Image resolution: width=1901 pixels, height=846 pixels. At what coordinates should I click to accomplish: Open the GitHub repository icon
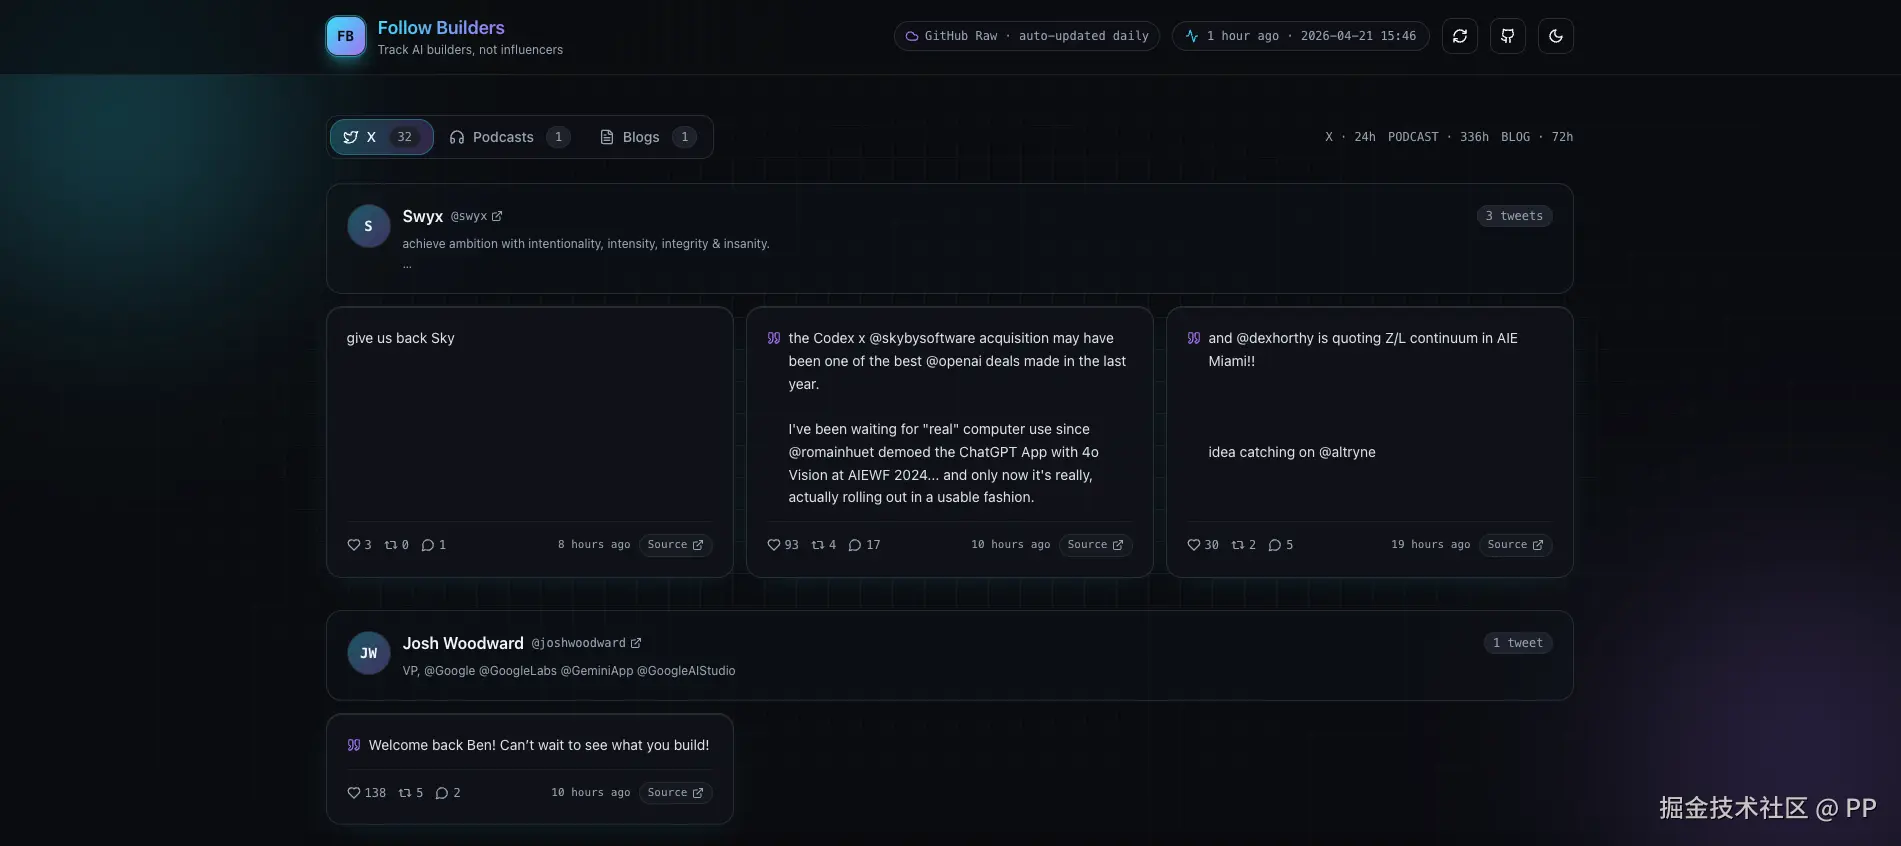pos(1507,36)
